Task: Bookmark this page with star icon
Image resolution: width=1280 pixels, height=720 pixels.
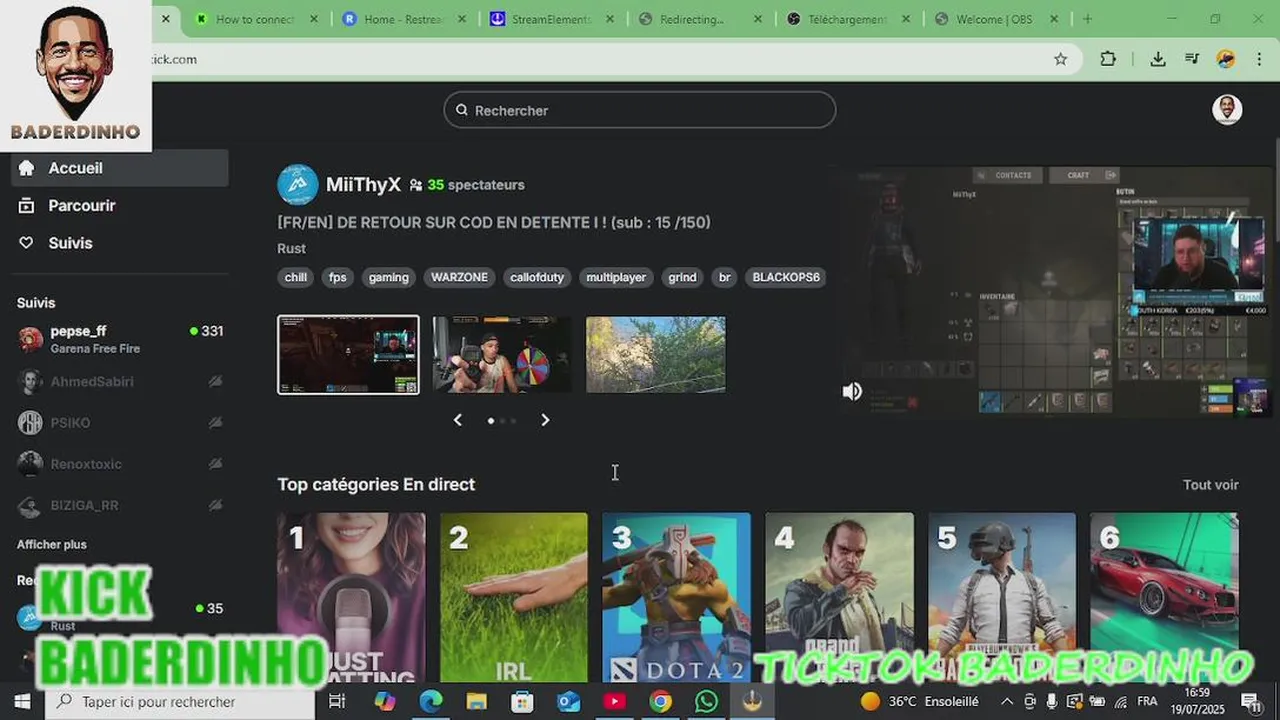Action: (x=1061, y=59)
